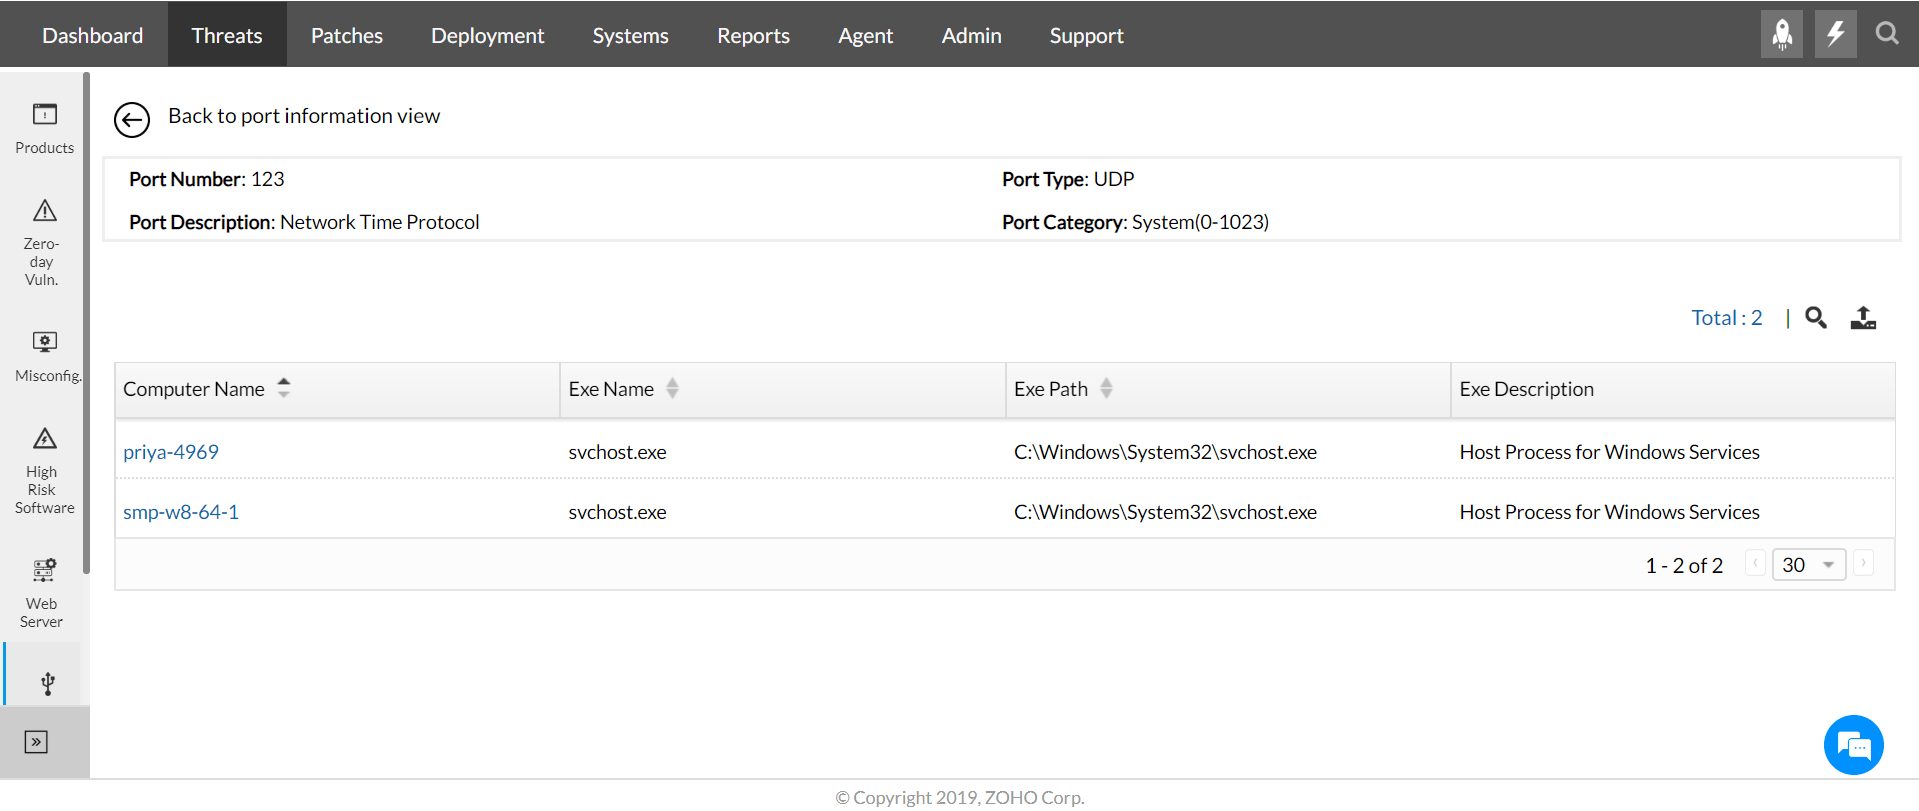1919x811 pixels.
Task: Open the Reports menu
Action: 753,36
